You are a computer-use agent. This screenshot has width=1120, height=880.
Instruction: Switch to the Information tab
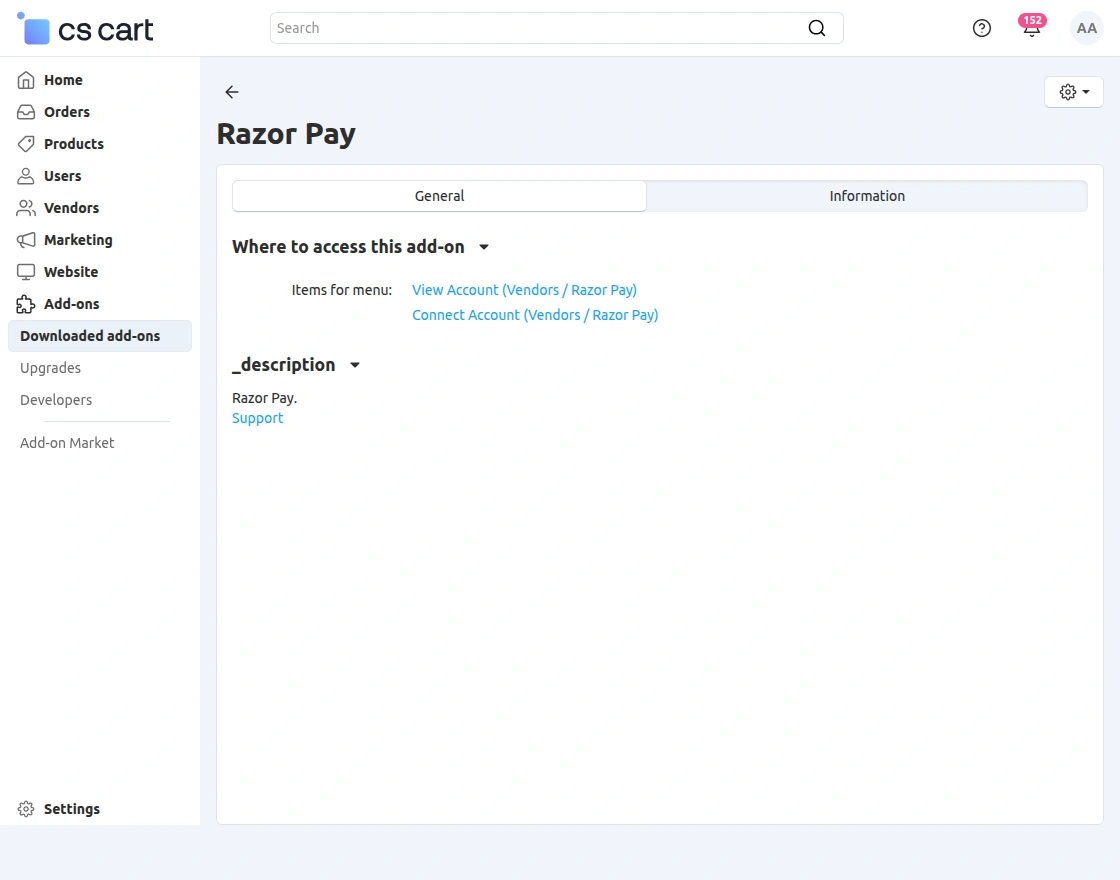pyautogui.click(x=866, y=196)
